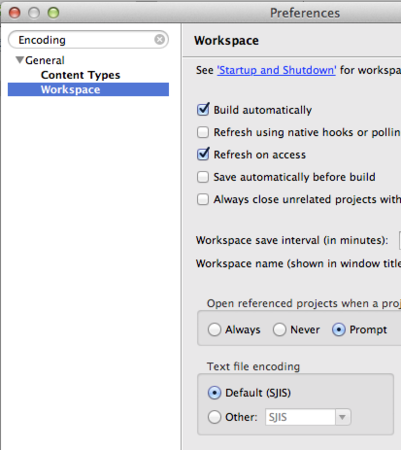Click the Encoding filter search field
Screen dimensions: 401x450
point(88,40)
